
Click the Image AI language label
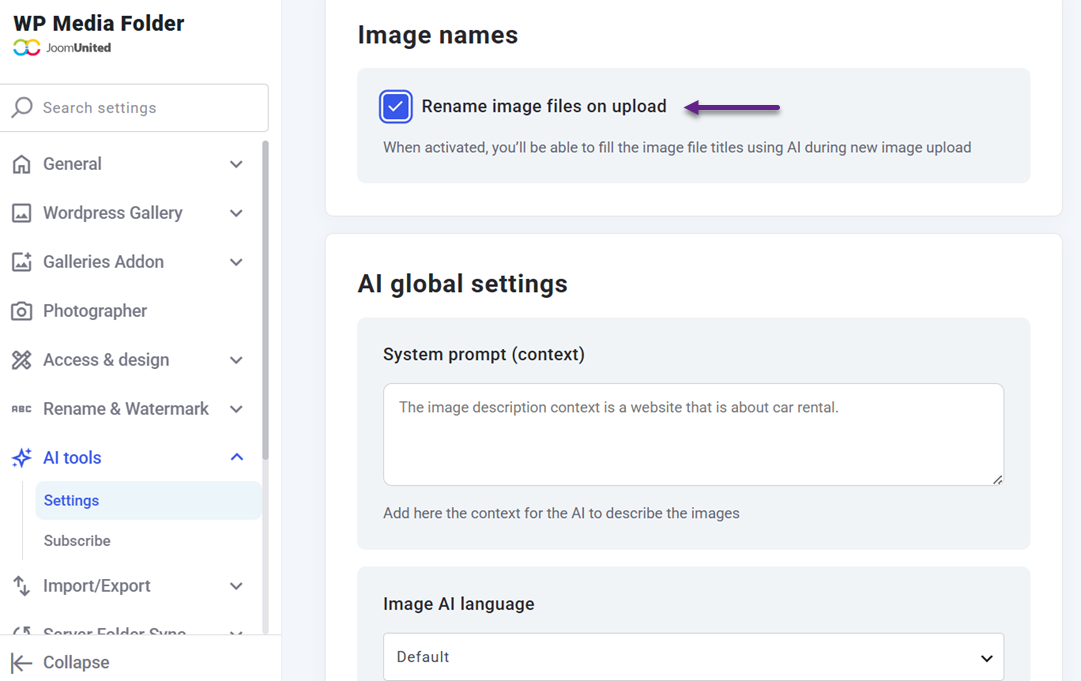point(458,604)
